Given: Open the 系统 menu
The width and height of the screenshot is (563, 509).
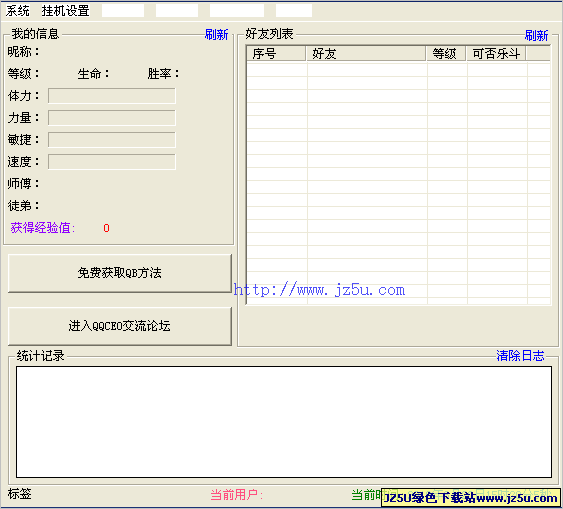Looking at the screenshot, I should pyautogui.click(x=17, y=11).
